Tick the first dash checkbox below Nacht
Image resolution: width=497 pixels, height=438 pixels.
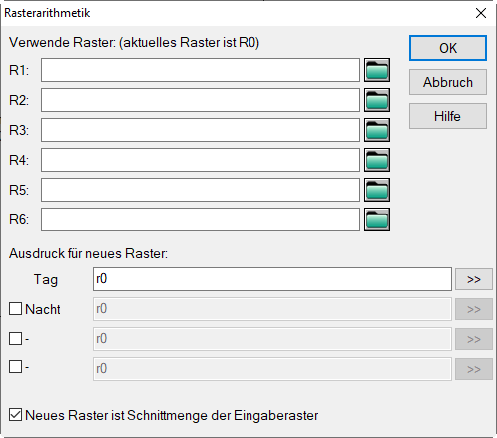[x=15, y=338]
